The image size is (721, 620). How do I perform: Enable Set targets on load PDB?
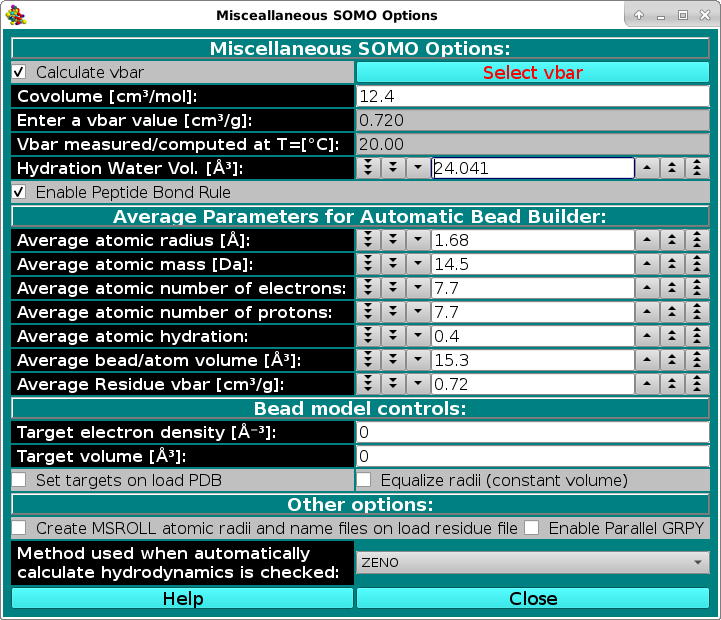[x=19, y=480]
